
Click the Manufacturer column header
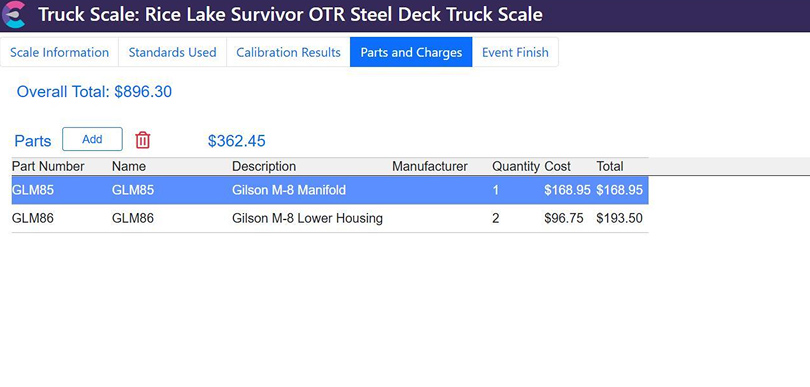click(430, 166)
